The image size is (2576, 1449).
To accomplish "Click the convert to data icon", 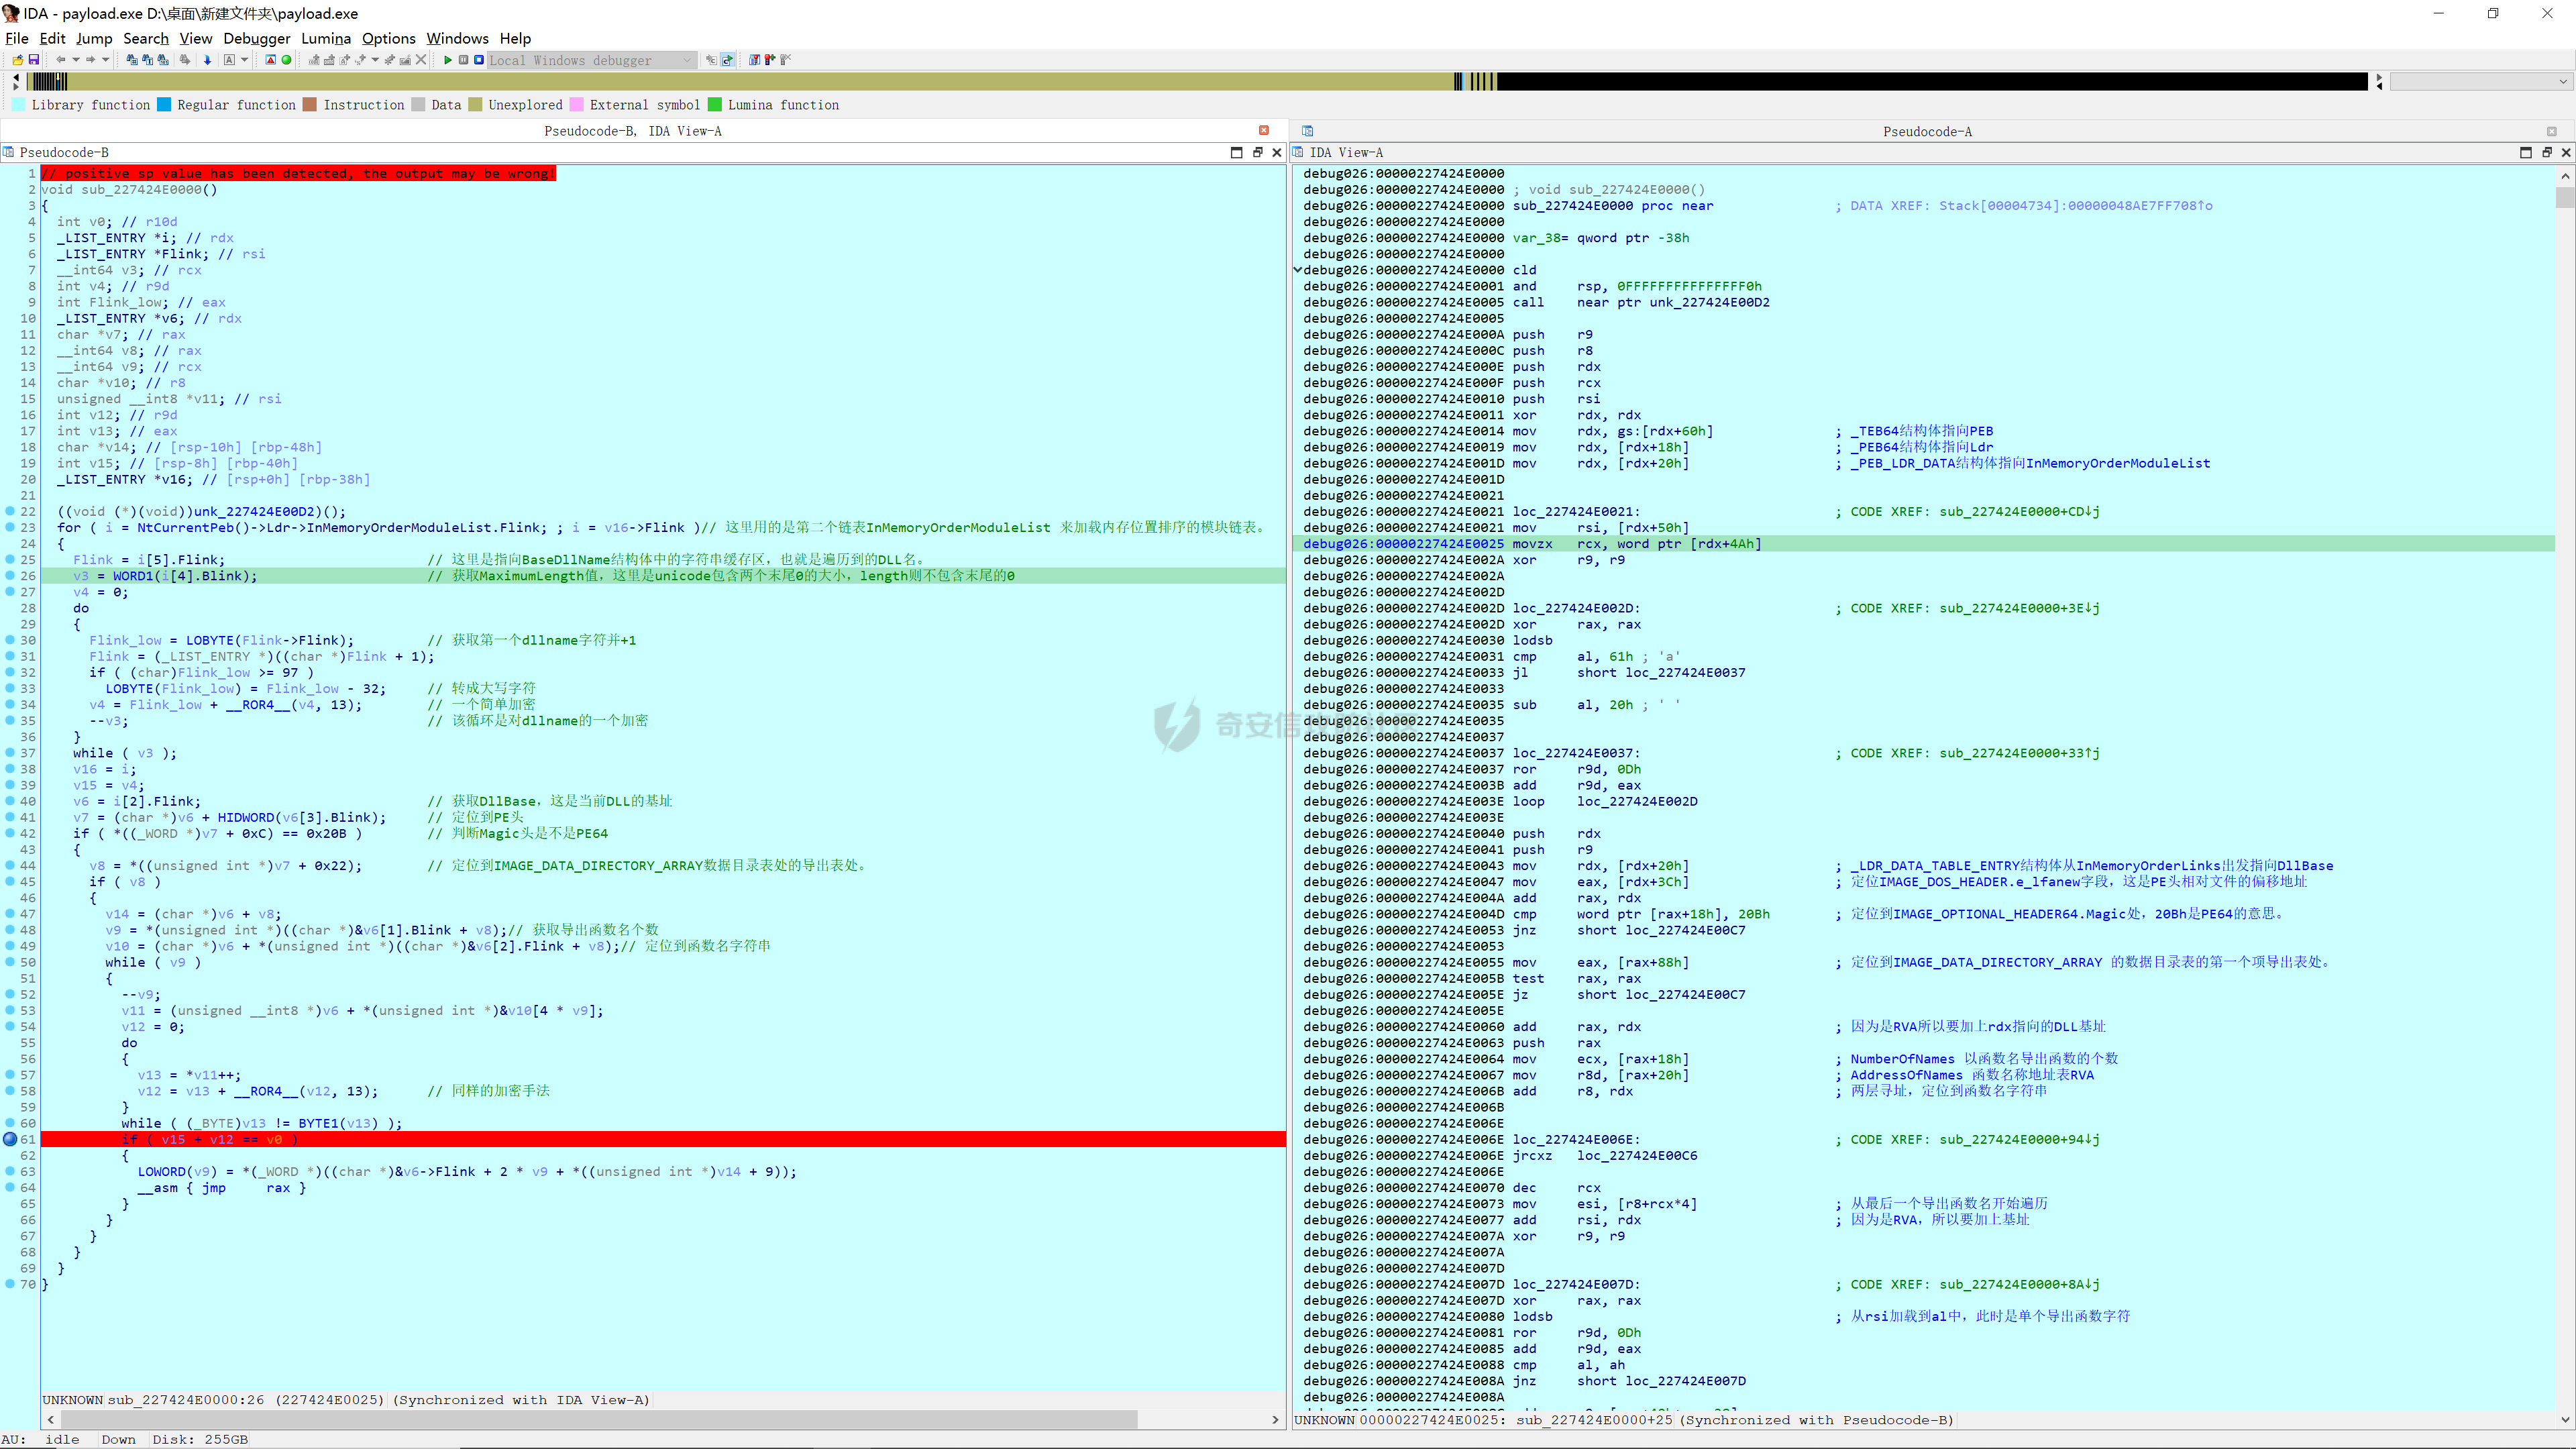I will 329,60.
